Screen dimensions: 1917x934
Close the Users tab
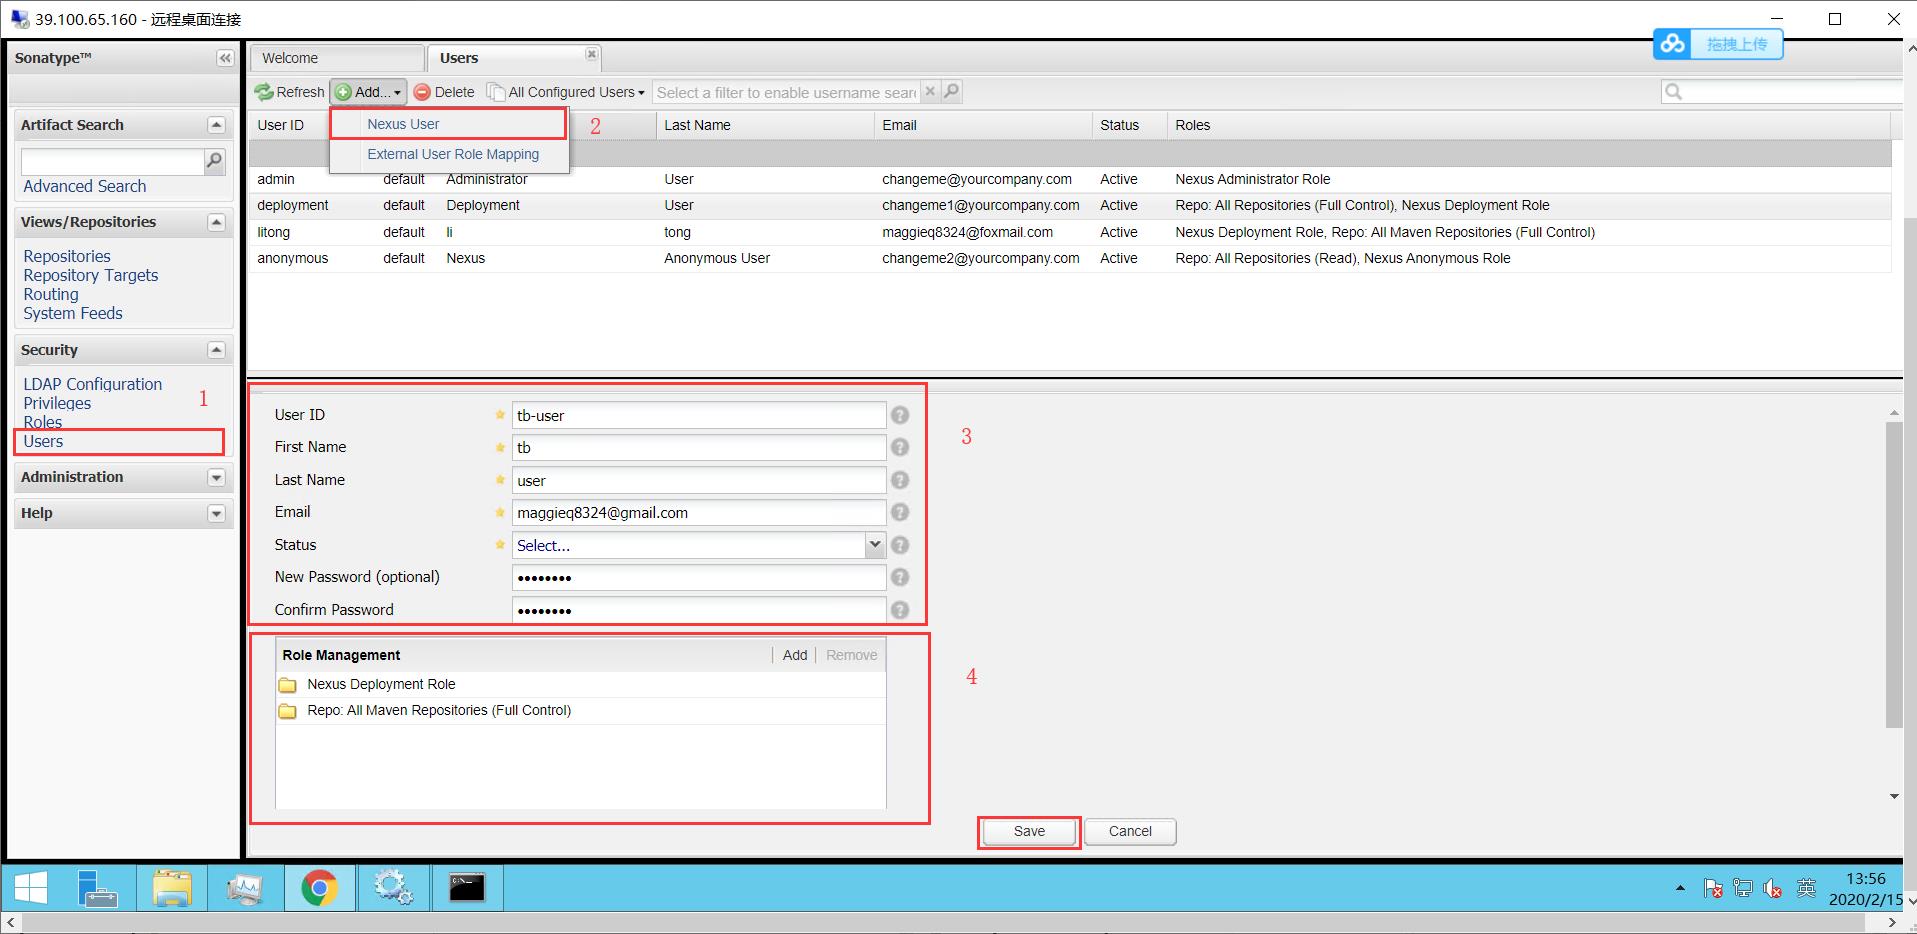pos(591,54)
